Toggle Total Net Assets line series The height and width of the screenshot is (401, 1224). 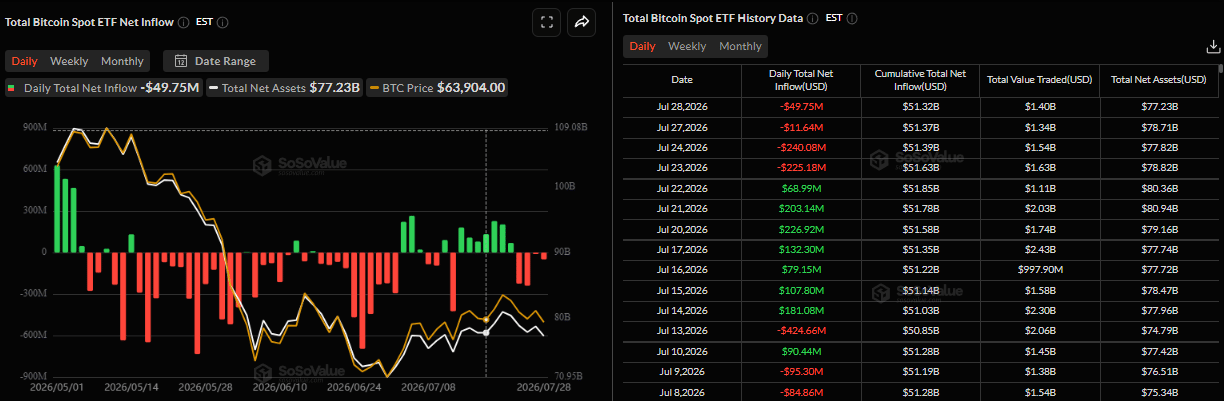coord(284,88)
